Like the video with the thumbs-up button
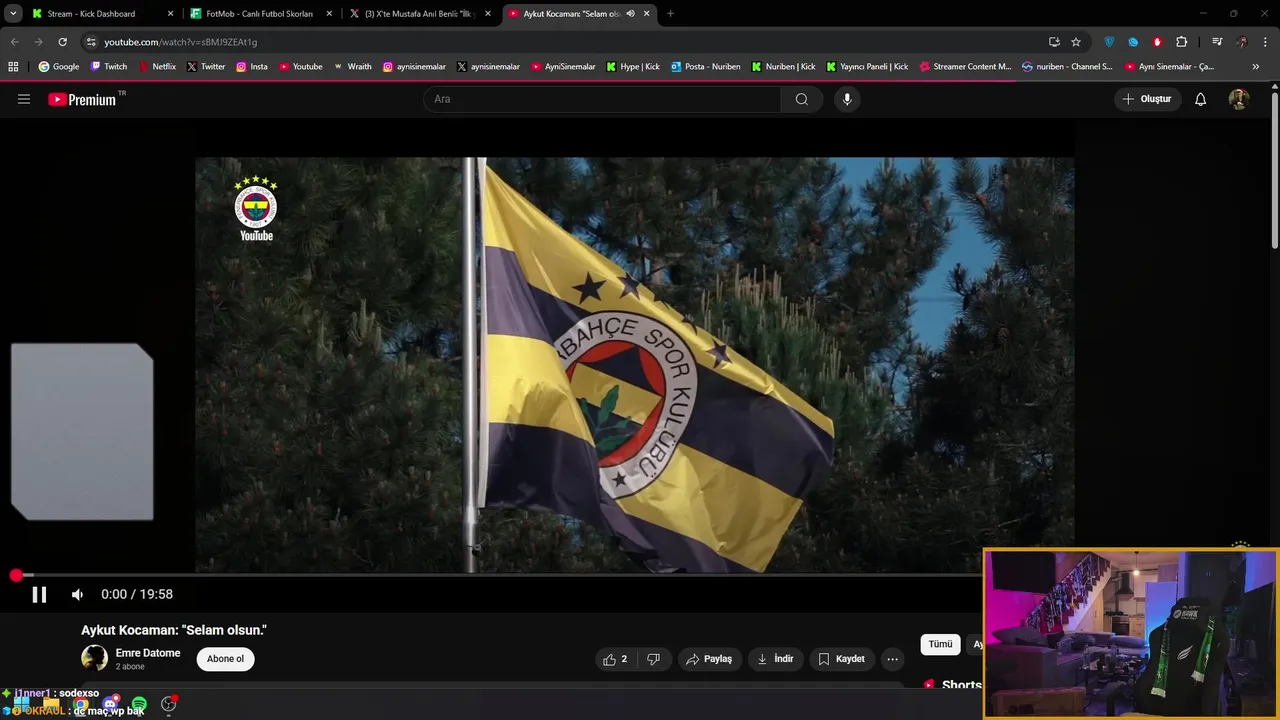 coord(615,659)
